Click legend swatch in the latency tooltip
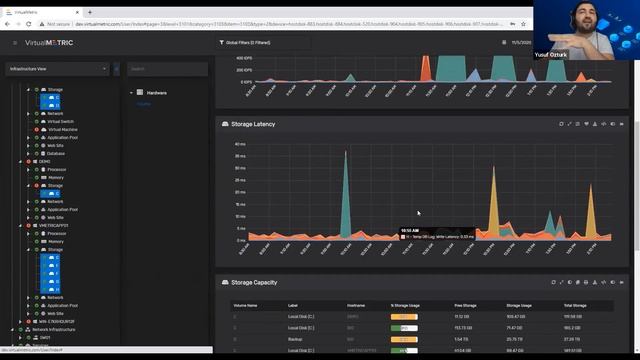This screenshot has width=640, height=360. click(x=403, y=237)
